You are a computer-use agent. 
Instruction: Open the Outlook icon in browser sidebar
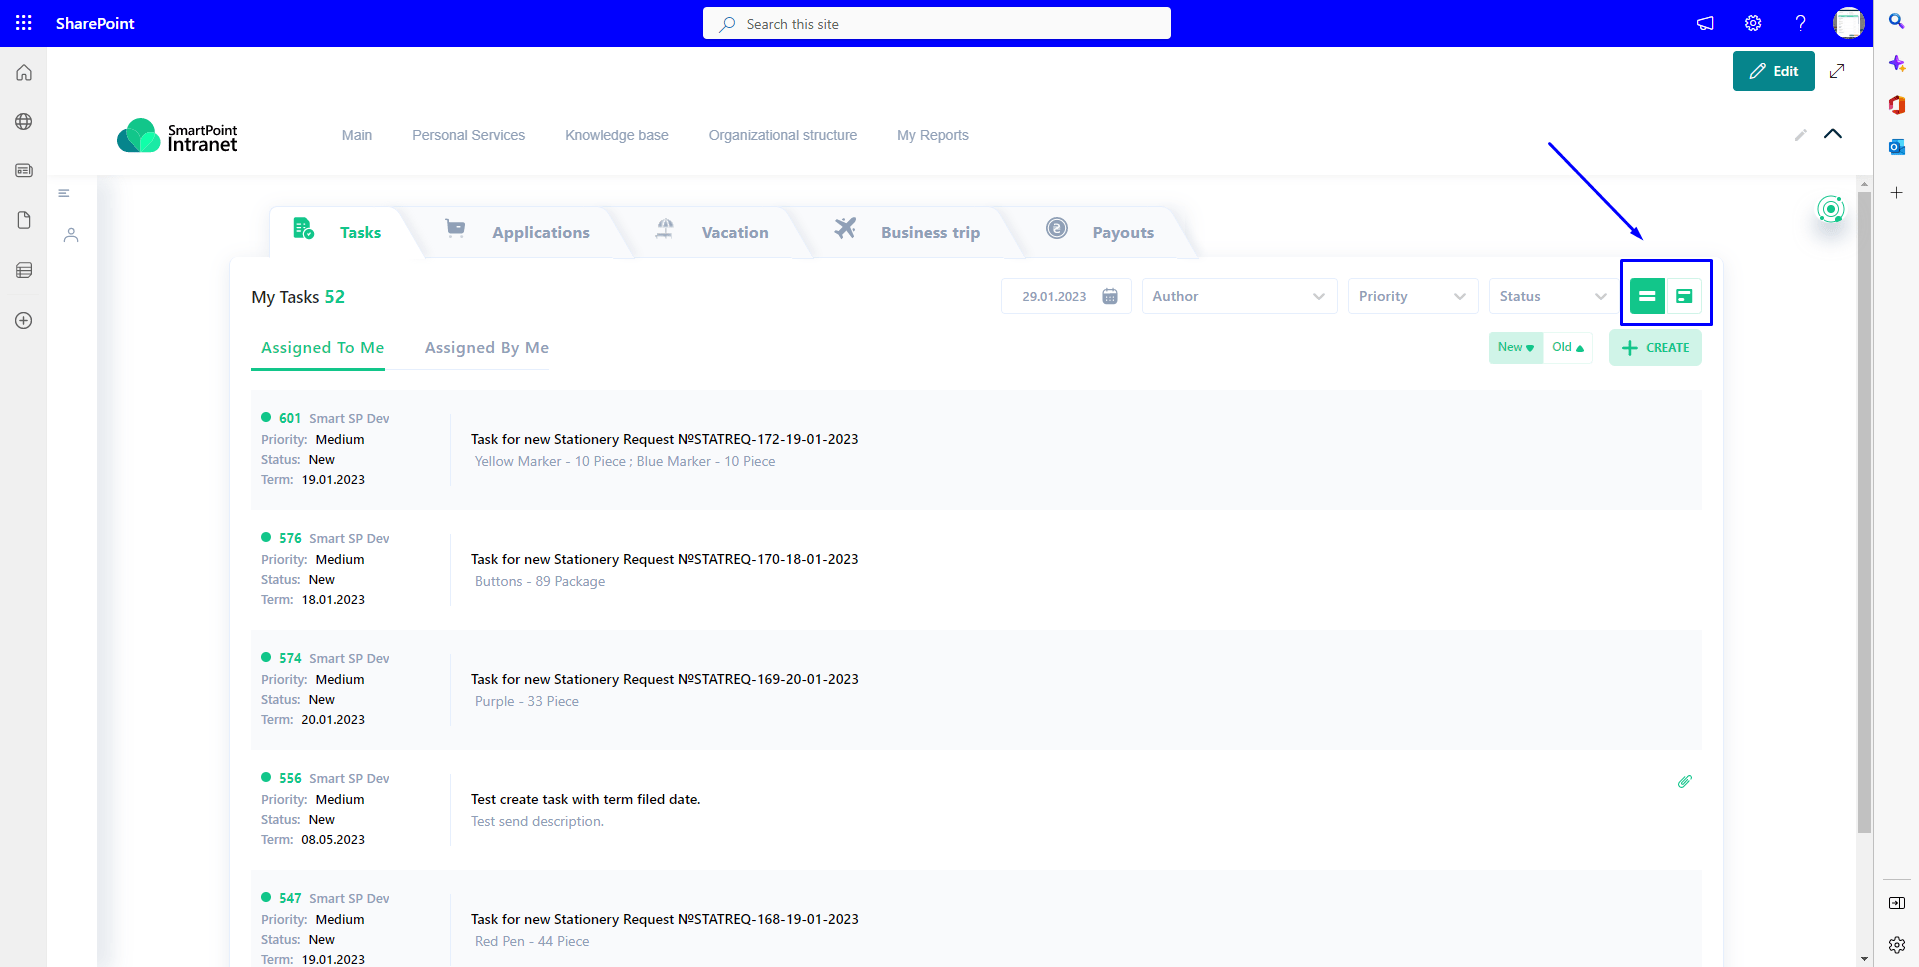click(1896, 147)
